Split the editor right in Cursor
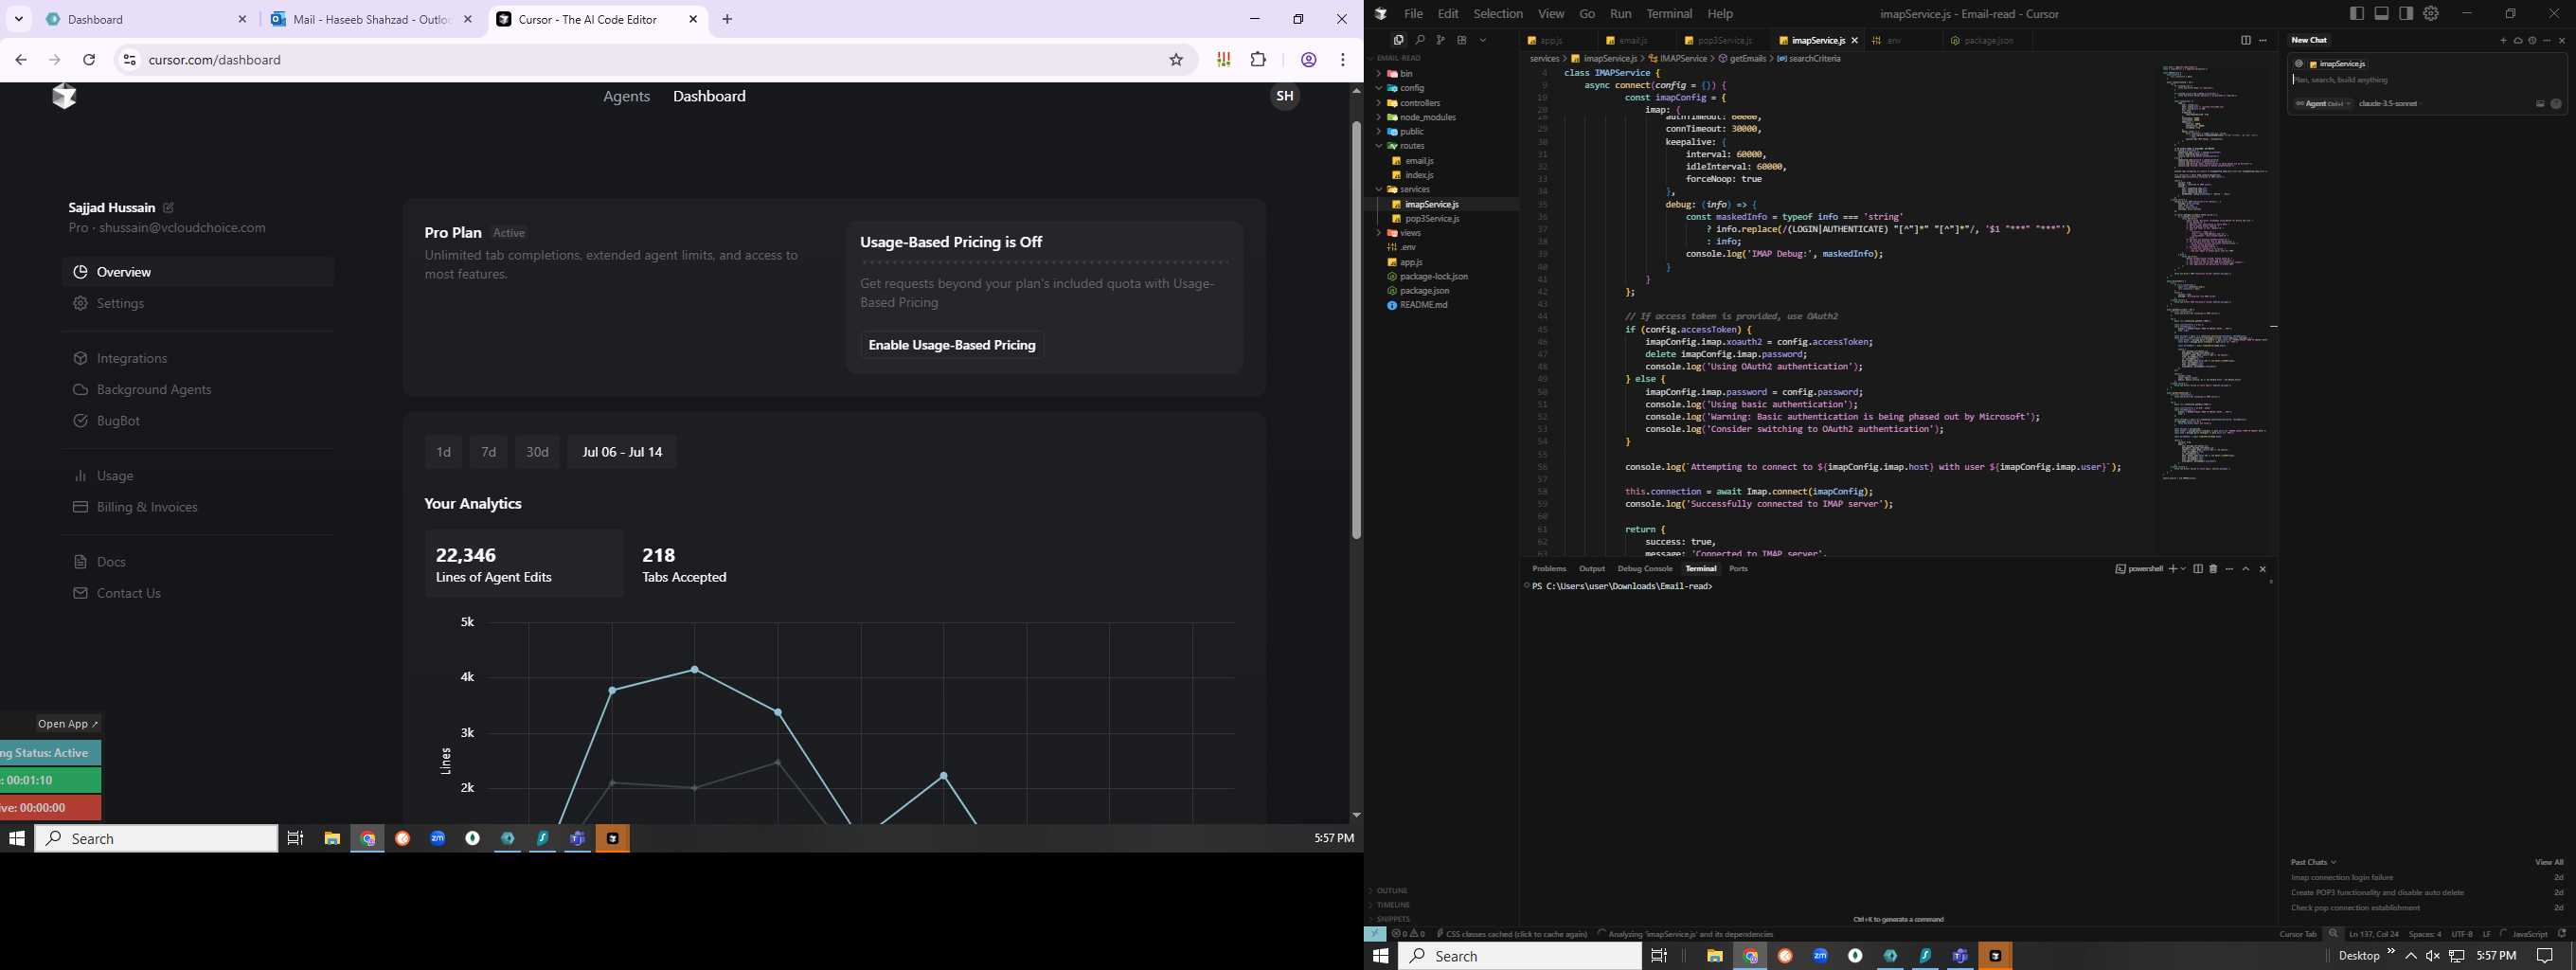 (x=2246, y=40)
